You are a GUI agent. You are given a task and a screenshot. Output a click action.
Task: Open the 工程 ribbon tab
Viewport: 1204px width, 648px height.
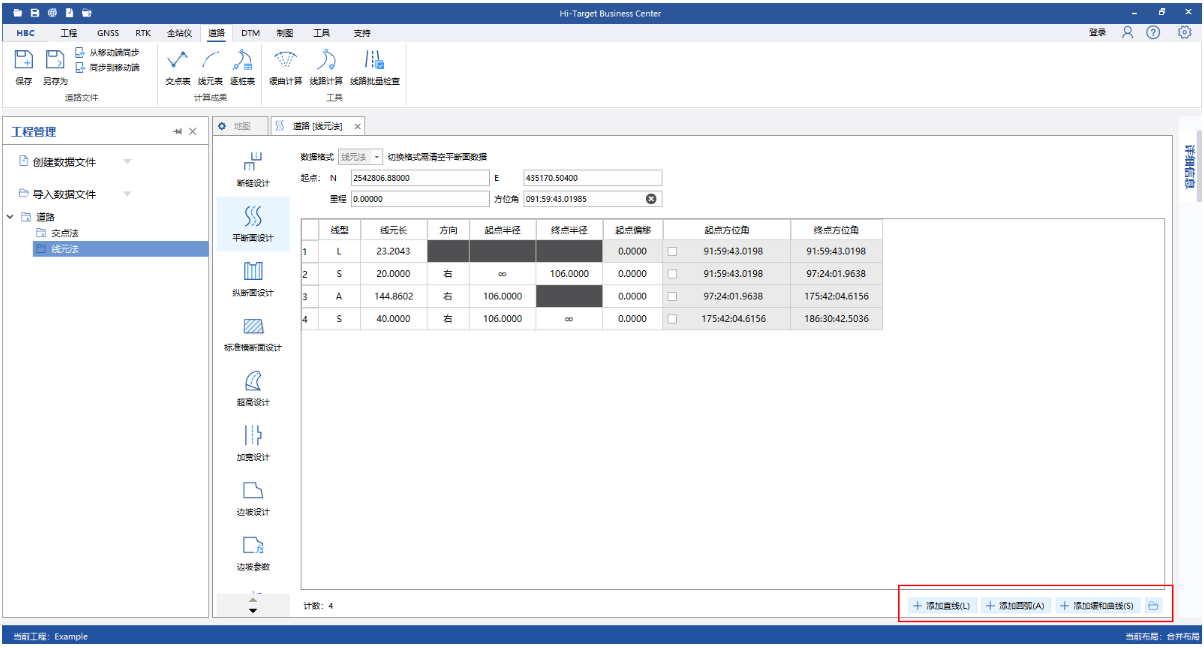click(68, 33)
